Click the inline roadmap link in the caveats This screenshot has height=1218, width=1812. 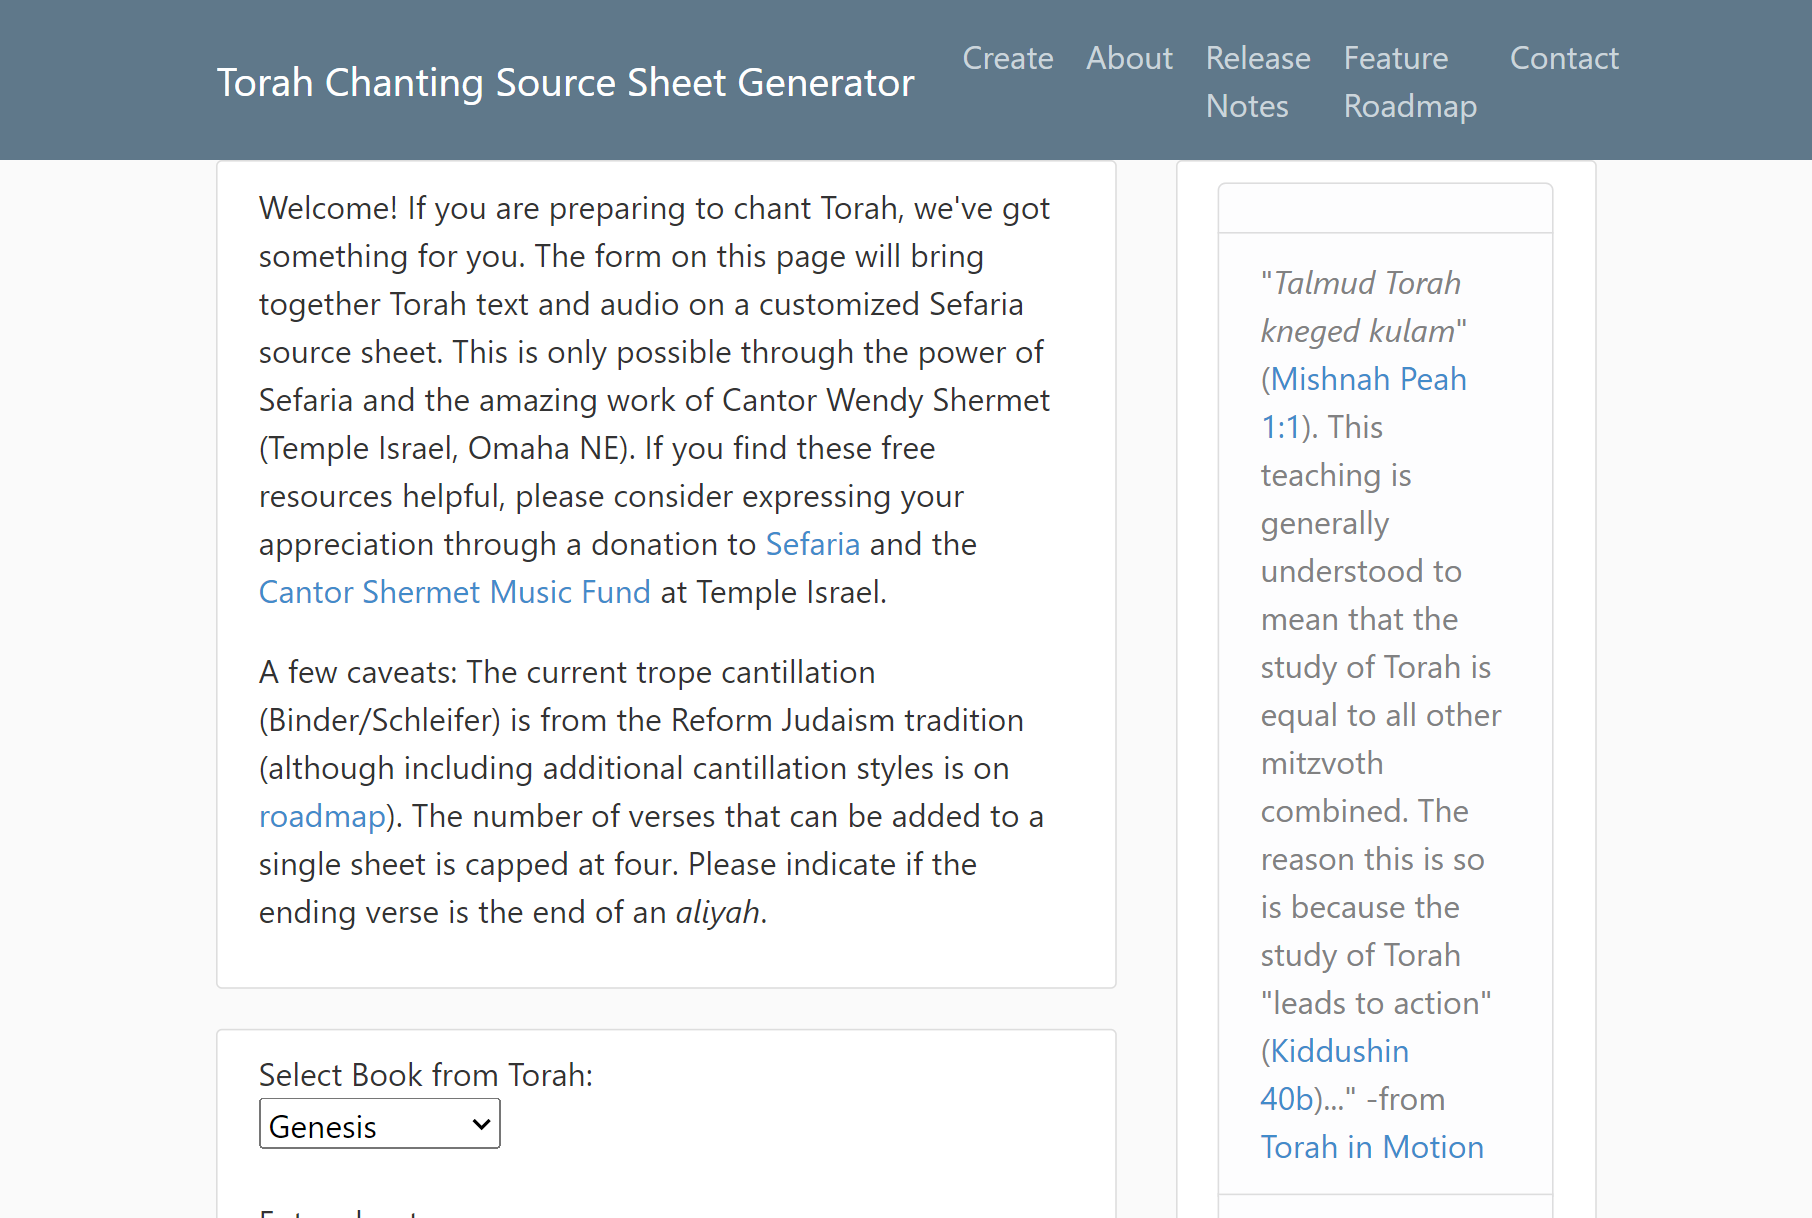pos(322,816)
